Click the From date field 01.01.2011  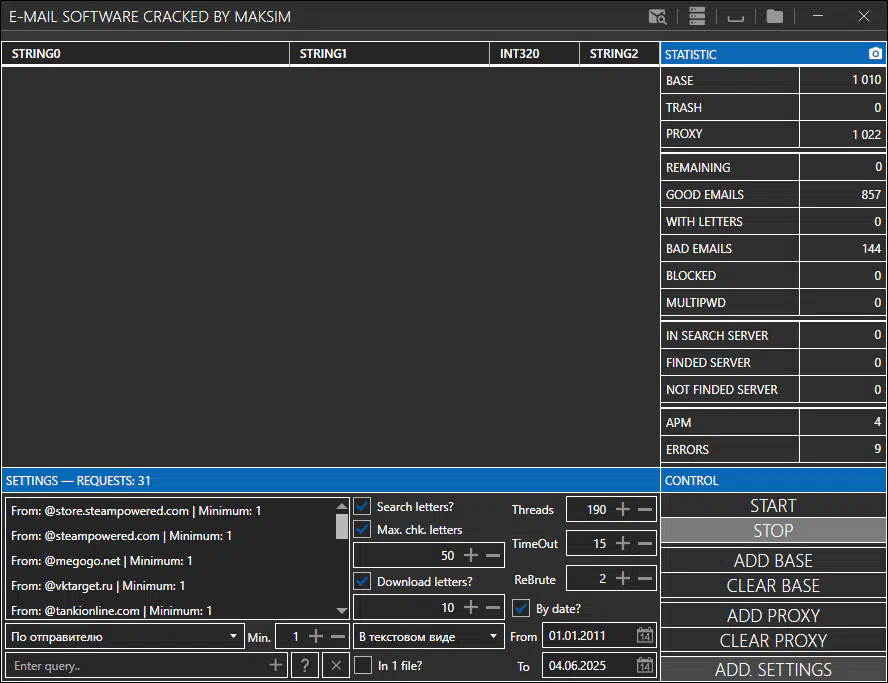(599, 635)
